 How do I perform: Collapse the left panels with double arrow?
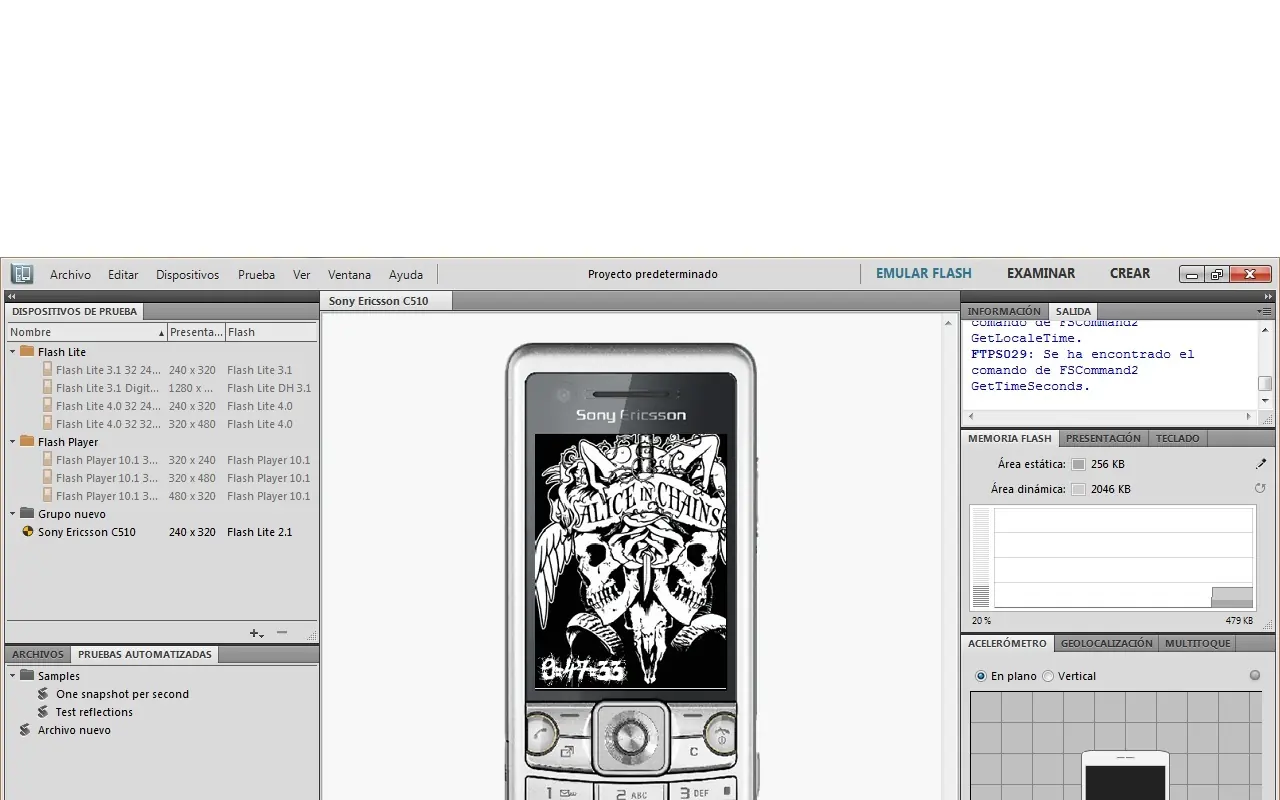[x=11, y=297]
